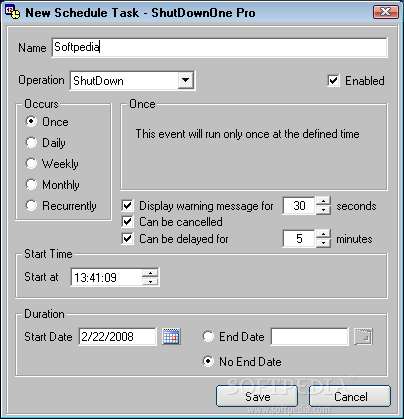
Task: Click the Save button
Action: (x=257, y=396)
